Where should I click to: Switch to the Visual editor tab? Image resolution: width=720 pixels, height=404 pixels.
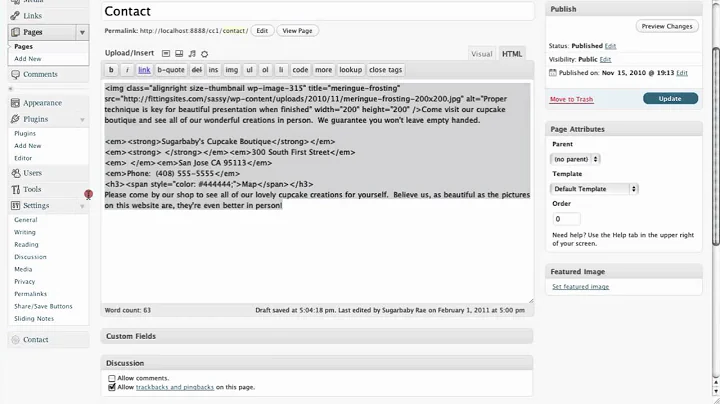pos(482,54)
